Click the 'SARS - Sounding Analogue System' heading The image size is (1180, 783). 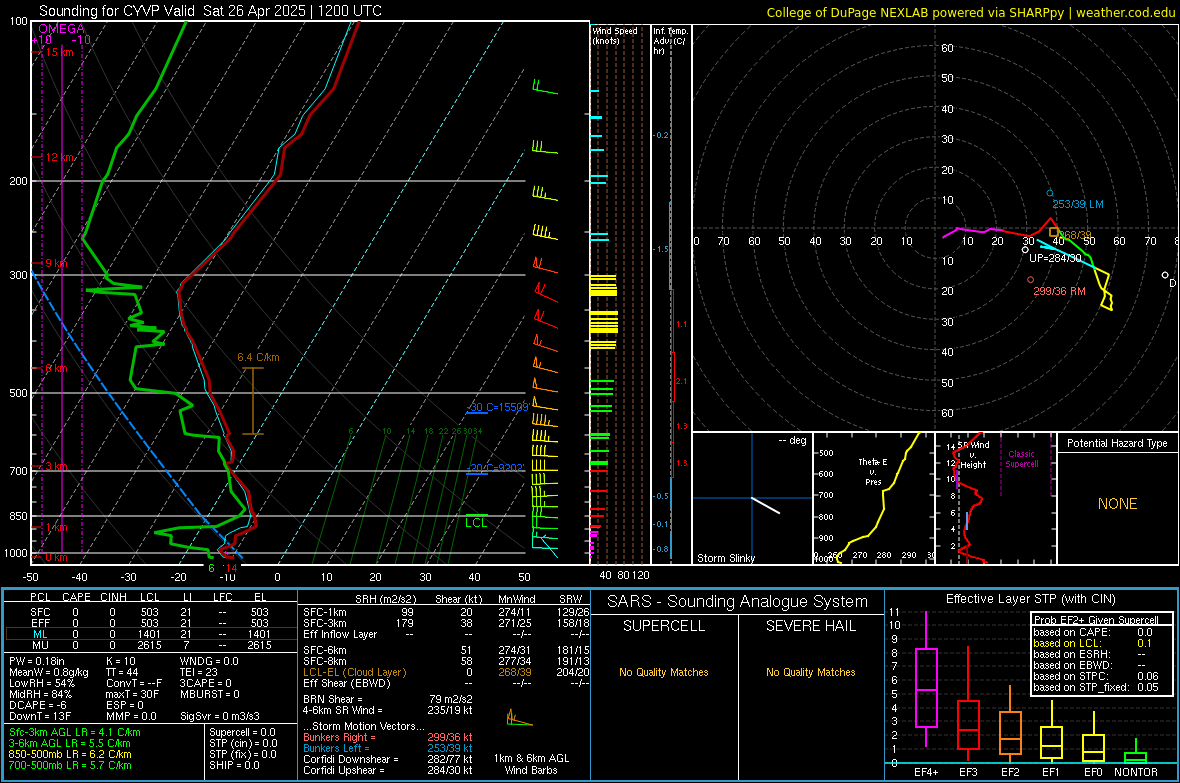click(x=738, y=602)
